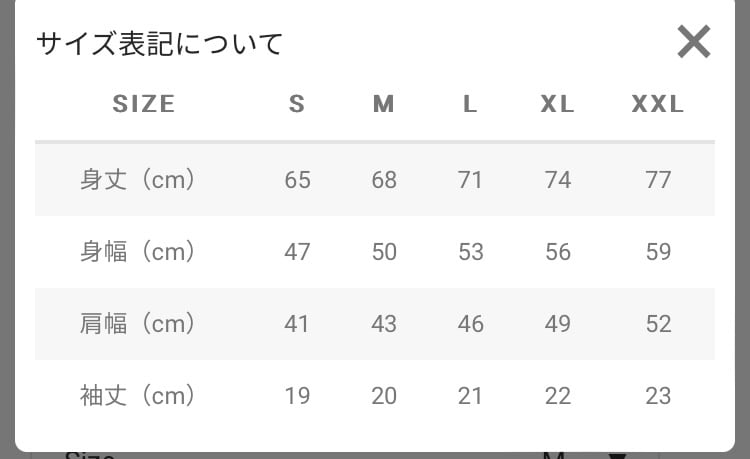Select the SIZE column header
The width and height of the screenshot is (750, 459).
[x=144, y=104]
